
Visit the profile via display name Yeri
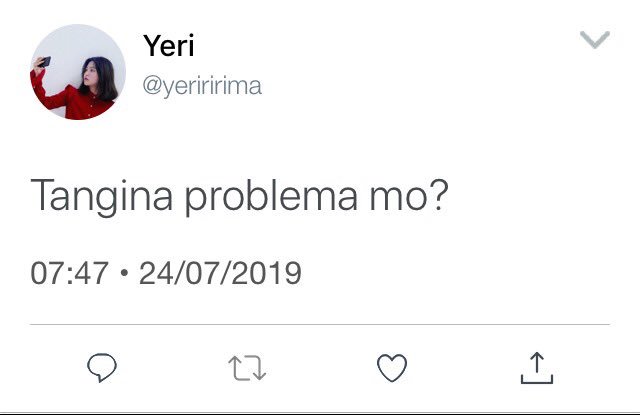click(x=169, y=45)
